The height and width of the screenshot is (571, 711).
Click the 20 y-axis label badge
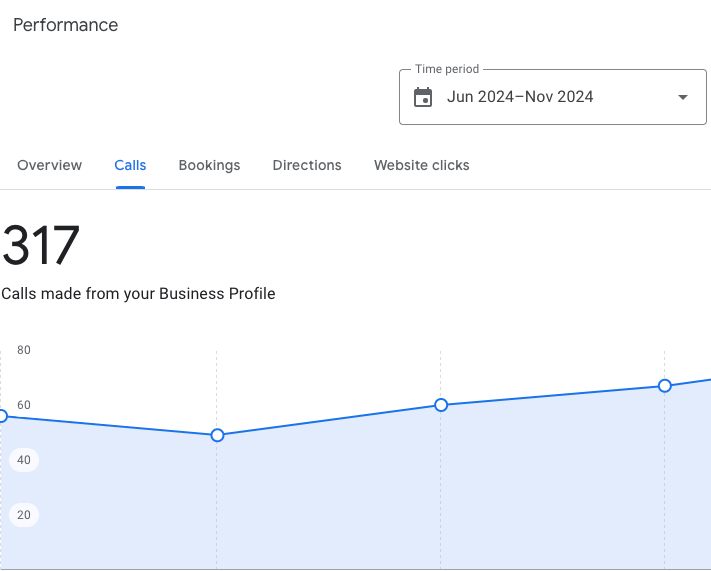24,515
